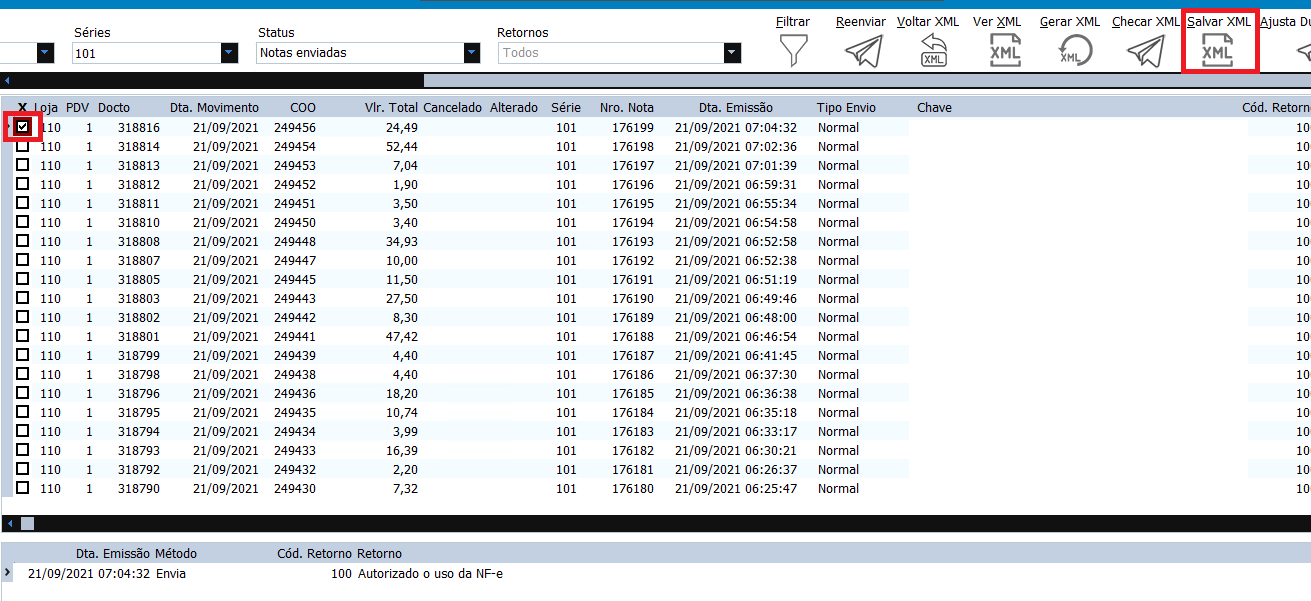
Task: Check the checkbox for Docto 318810
Action: [x=22, y=222]
